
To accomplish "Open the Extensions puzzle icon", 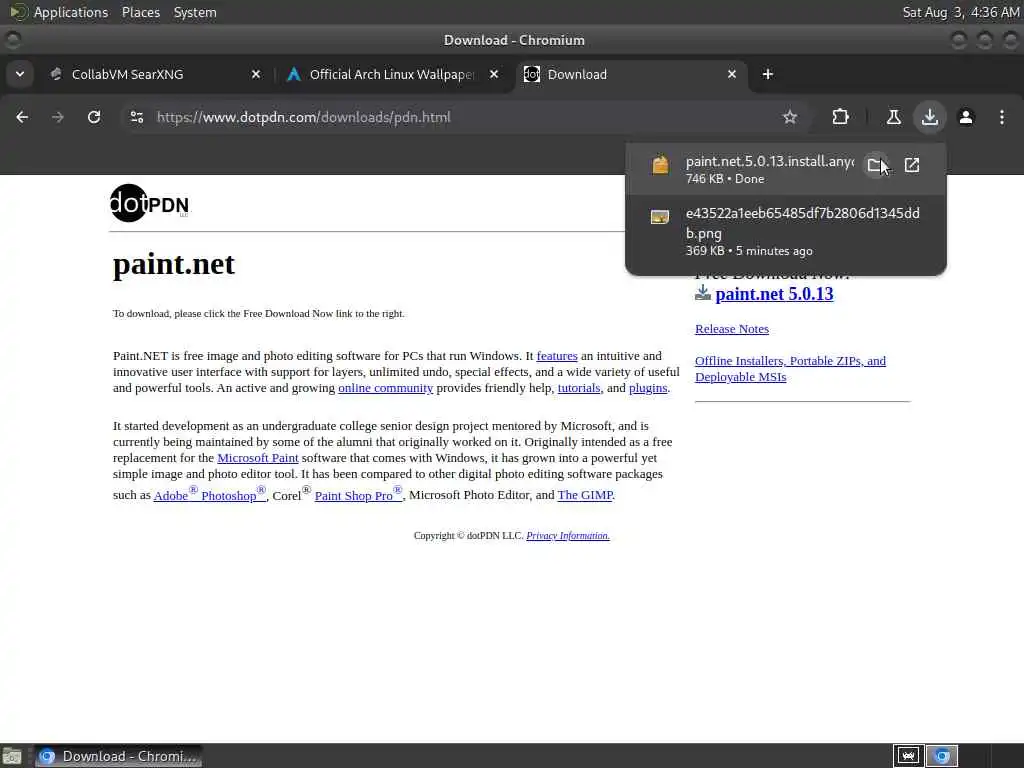I will point(840,117).
